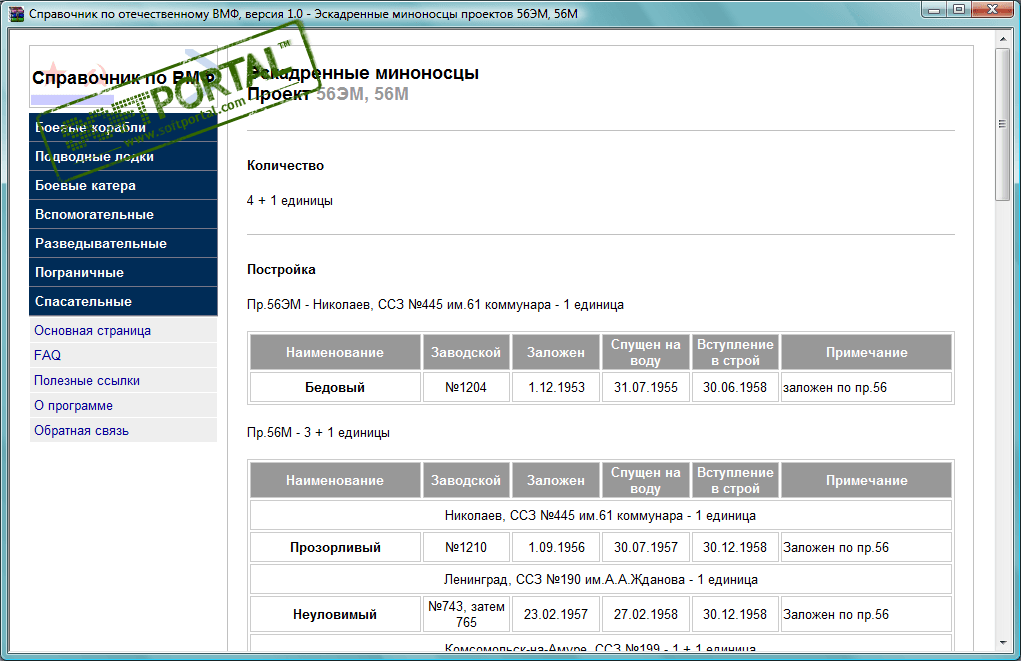Select the Вспомогательные menu item
This screenshot has width=1021, height=661.
click(x=123, y=214)
